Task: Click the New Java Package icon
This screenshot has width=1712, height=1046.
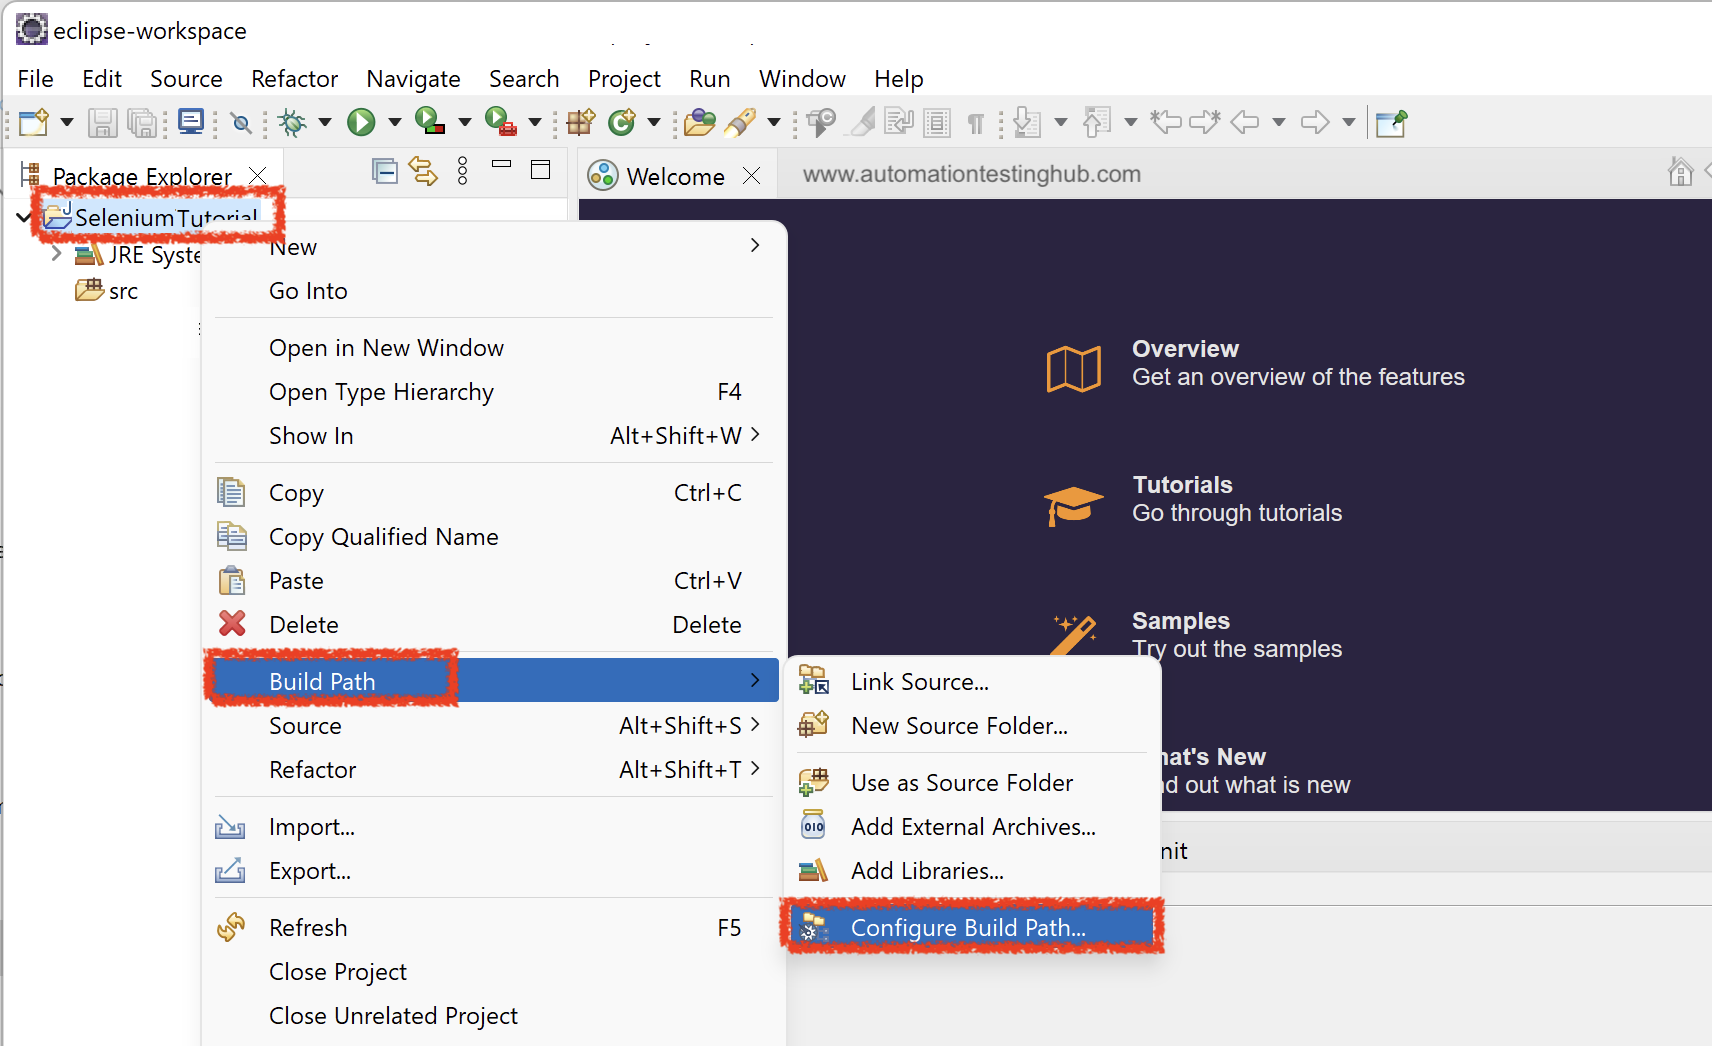Action: pos(581,122)
